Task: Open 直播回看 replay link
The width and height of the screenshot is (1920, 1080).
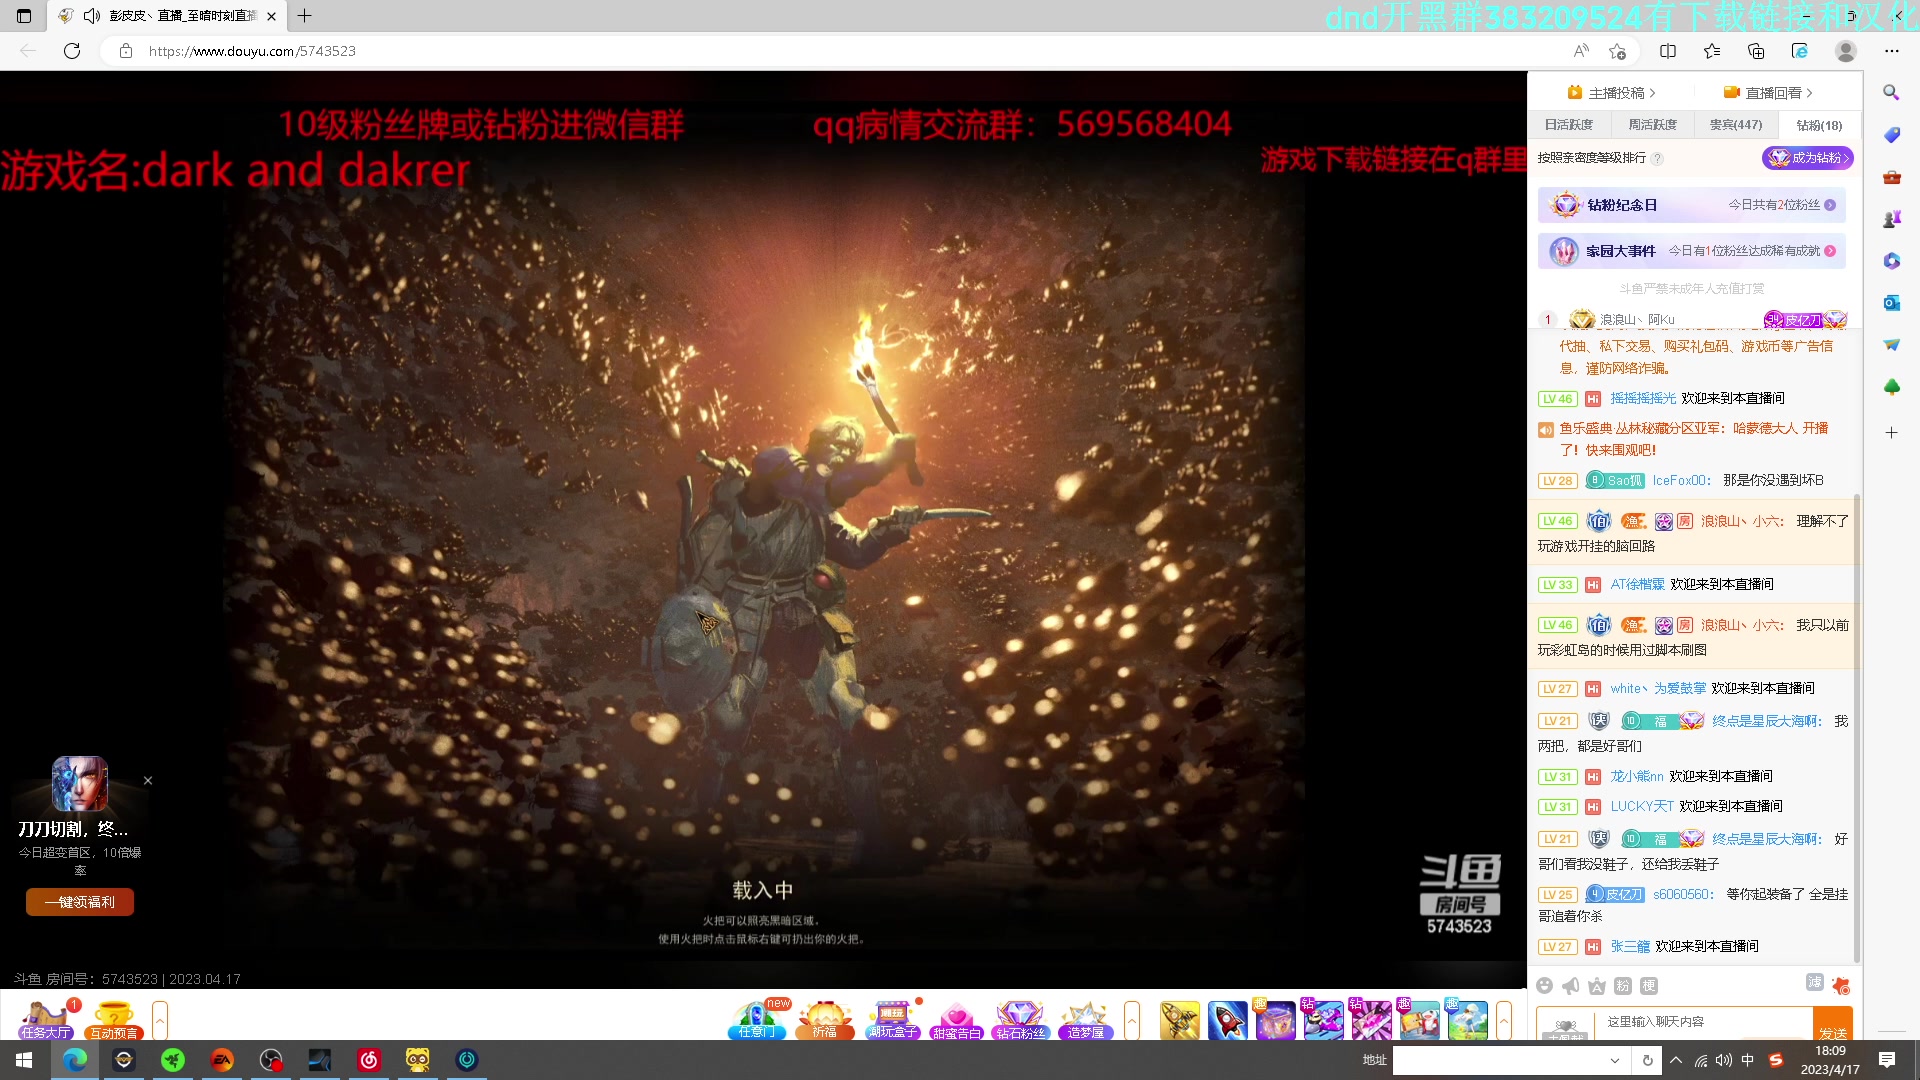Action: (x=1769, y=93)
